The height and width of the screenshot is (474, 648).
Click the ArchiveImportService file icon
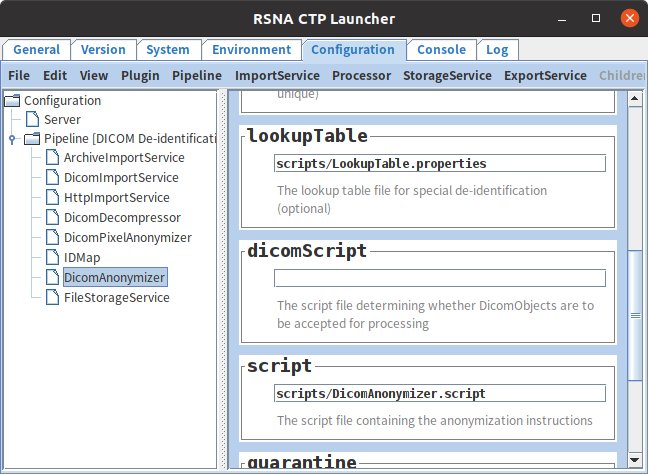tap(52, 157)
